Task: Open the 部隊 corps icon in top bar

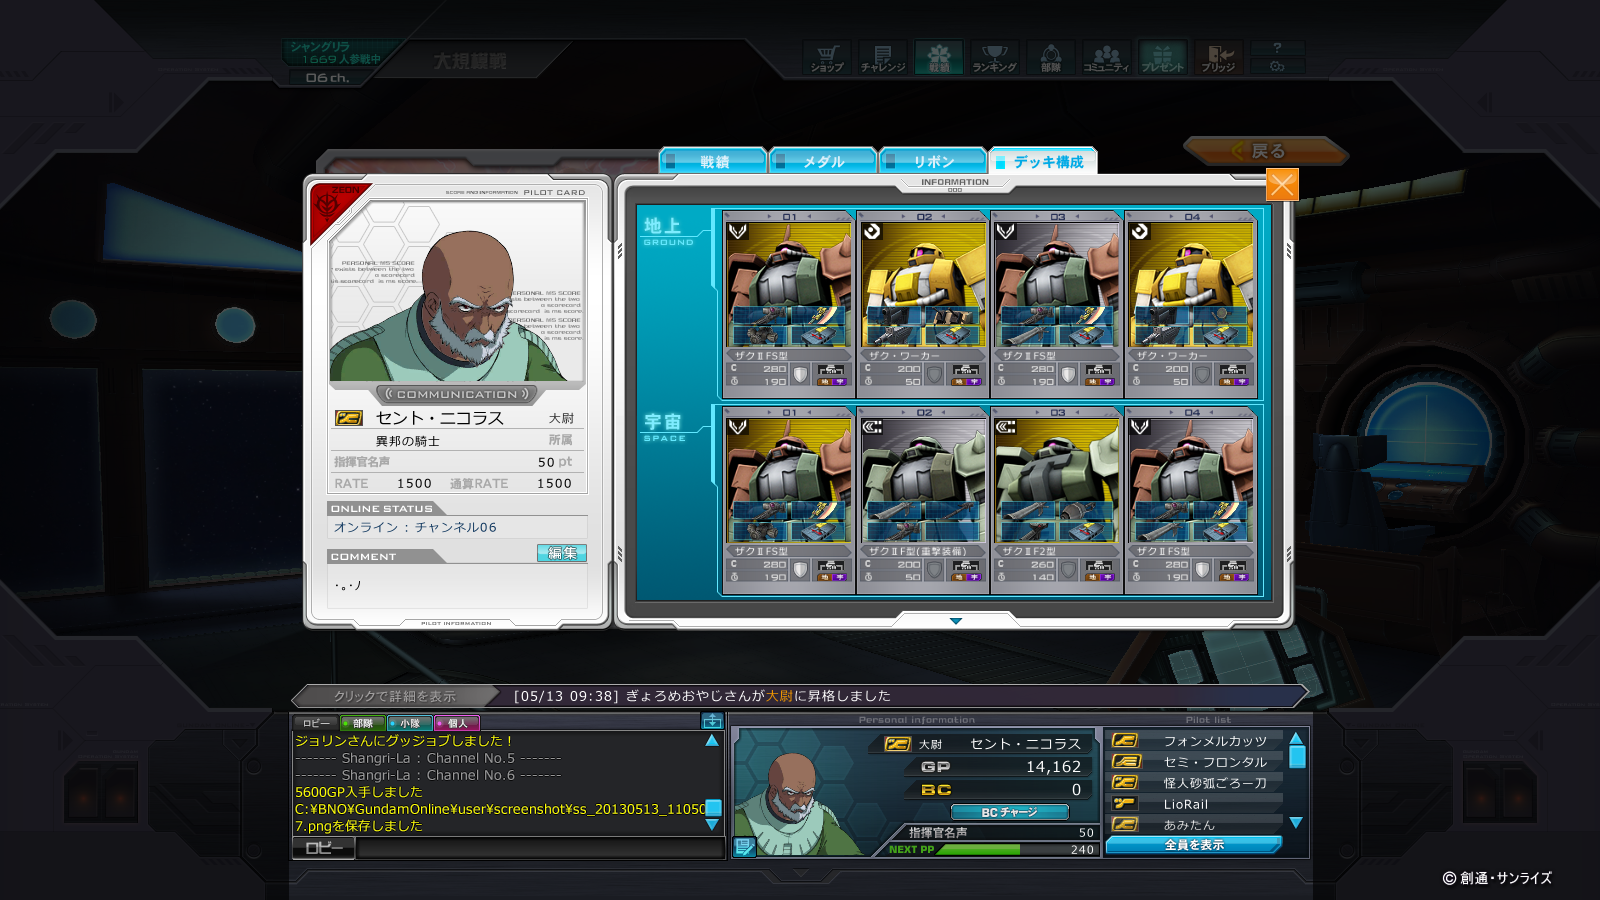Action: pyautogui.click(x=1051, y=57)
